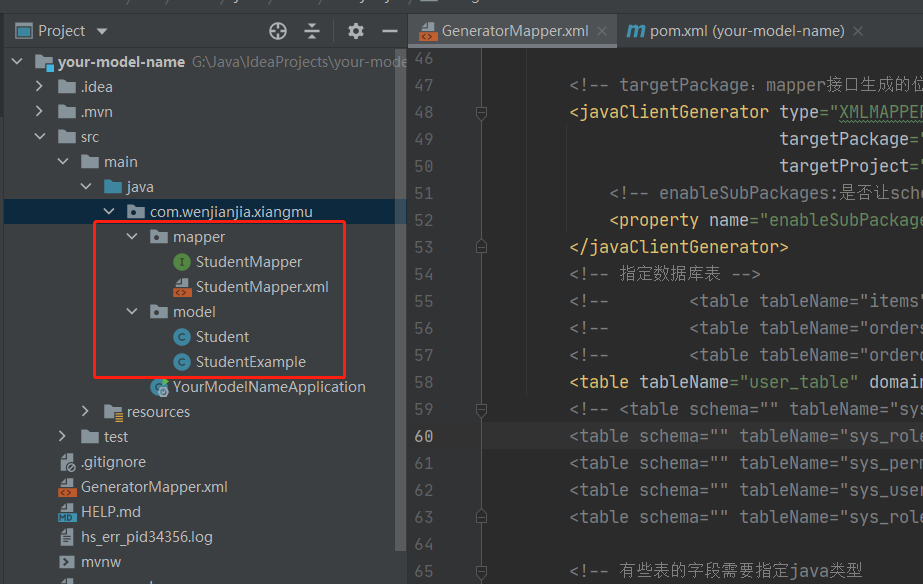
Task: Click the fold end marker at line 63
Action: click(x=481, y=517)
